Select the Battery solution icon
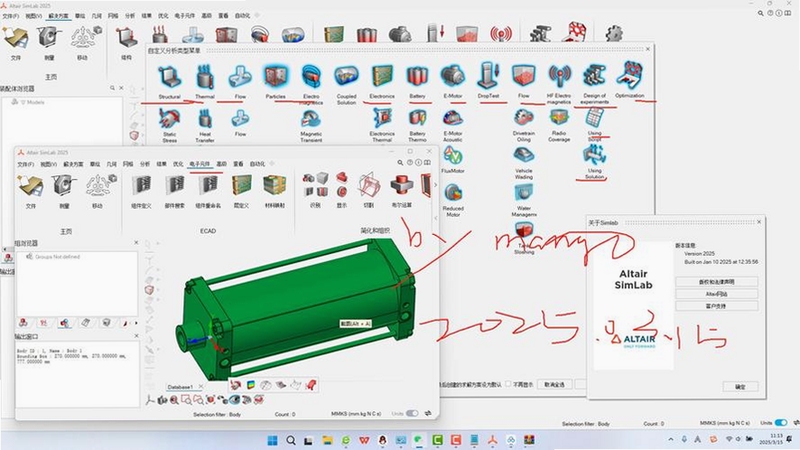Screen dimensions: 800x450 pos(417,77)
